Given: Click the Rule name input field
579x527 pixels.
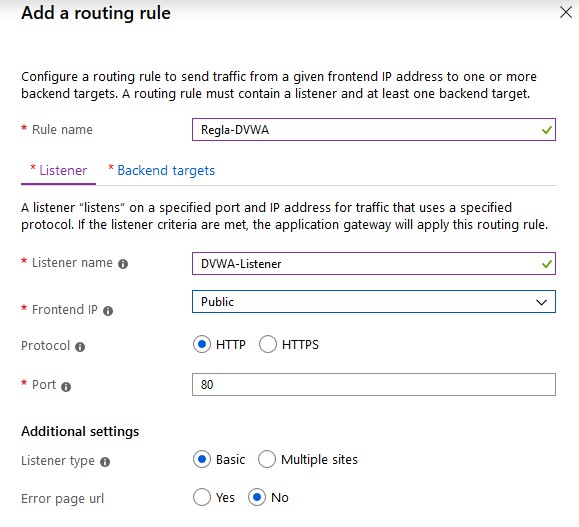Looking at the screenshot, I should (374, 130).
